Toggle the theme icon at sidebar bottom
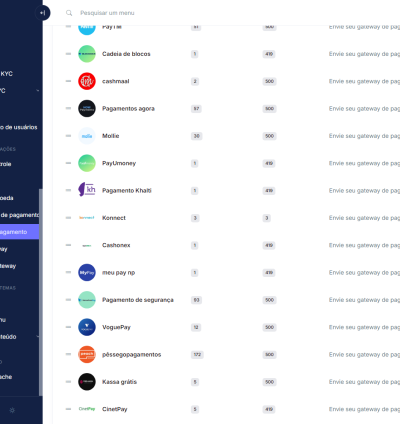 [x=12, y=410]
